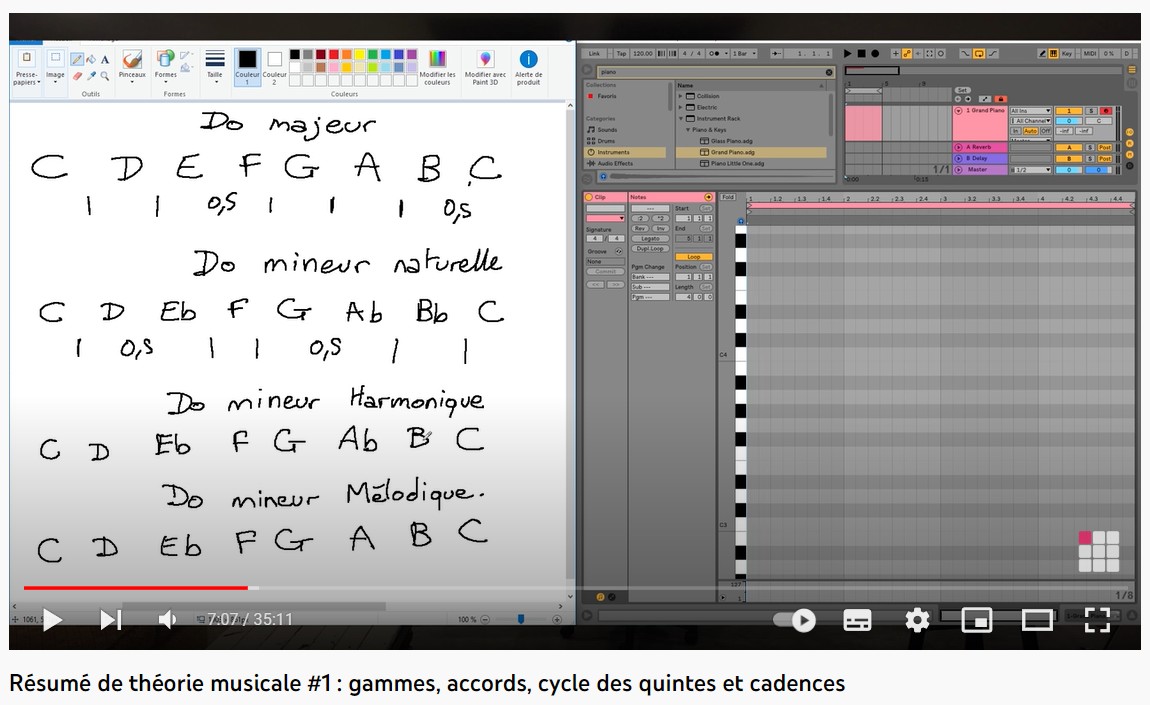Open Modifier les couleurs in Paint

point(437,67)
